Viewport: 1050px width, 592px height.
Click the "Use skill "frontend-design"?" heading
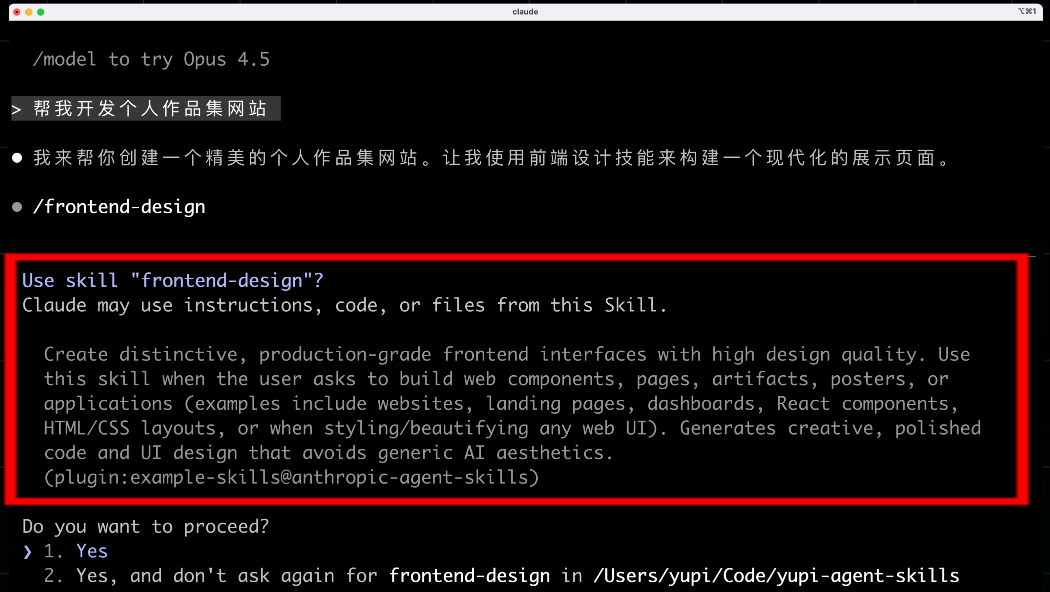pyautogui.click(x=173, y=281)
